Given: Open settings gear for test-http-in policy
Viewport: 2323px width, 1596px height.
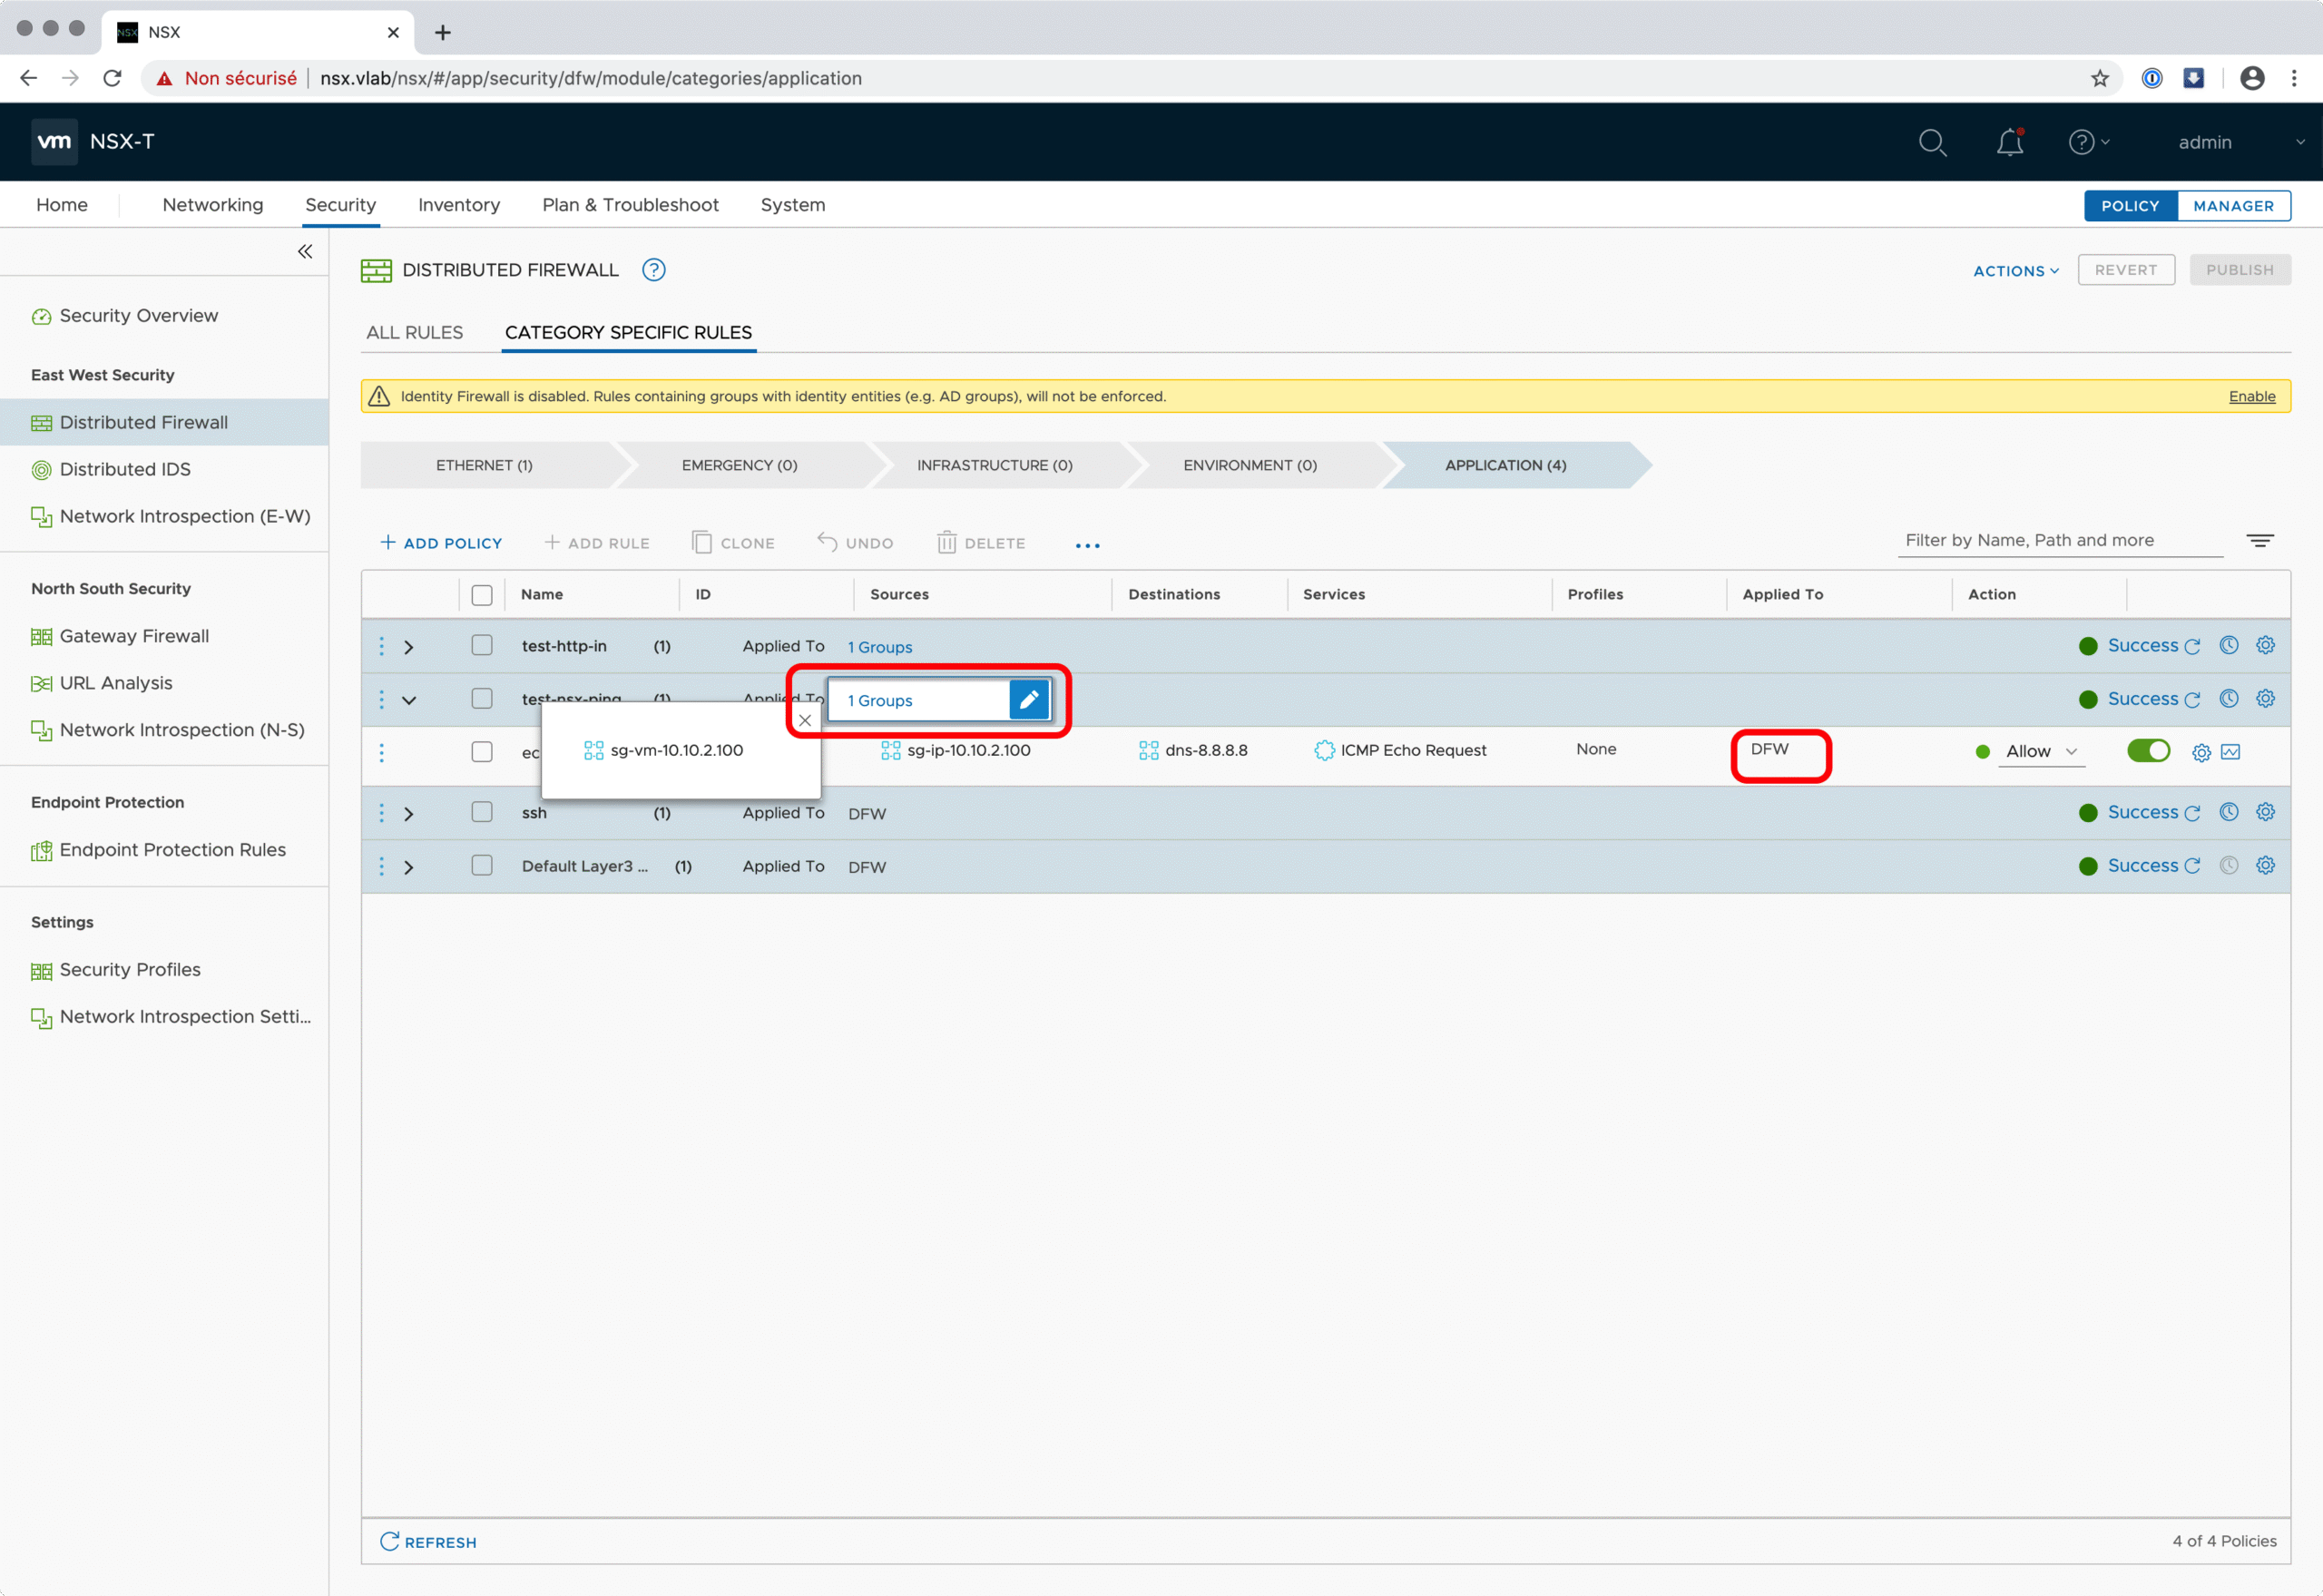Looking at the screenshot, I should 2265,645.
